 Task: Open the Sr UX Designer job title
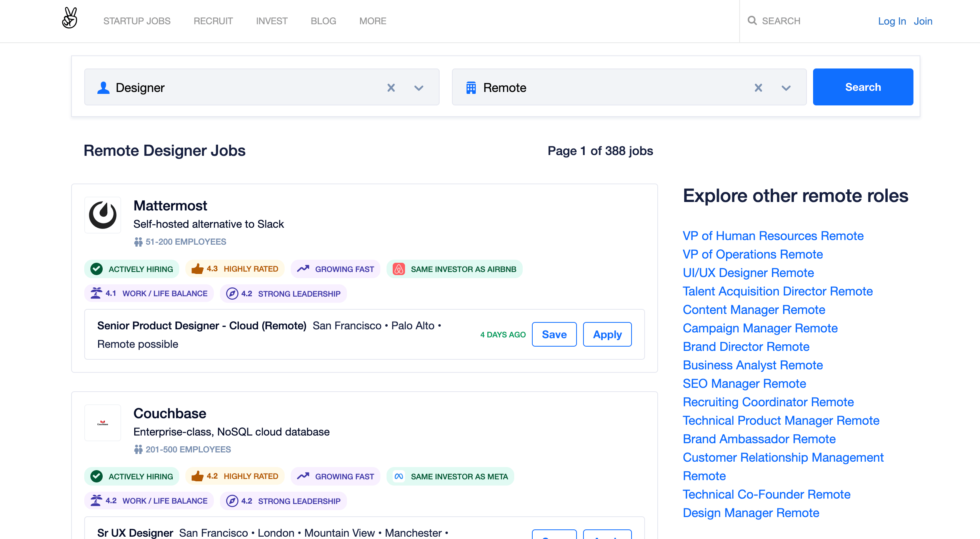[x=135, y=533]
